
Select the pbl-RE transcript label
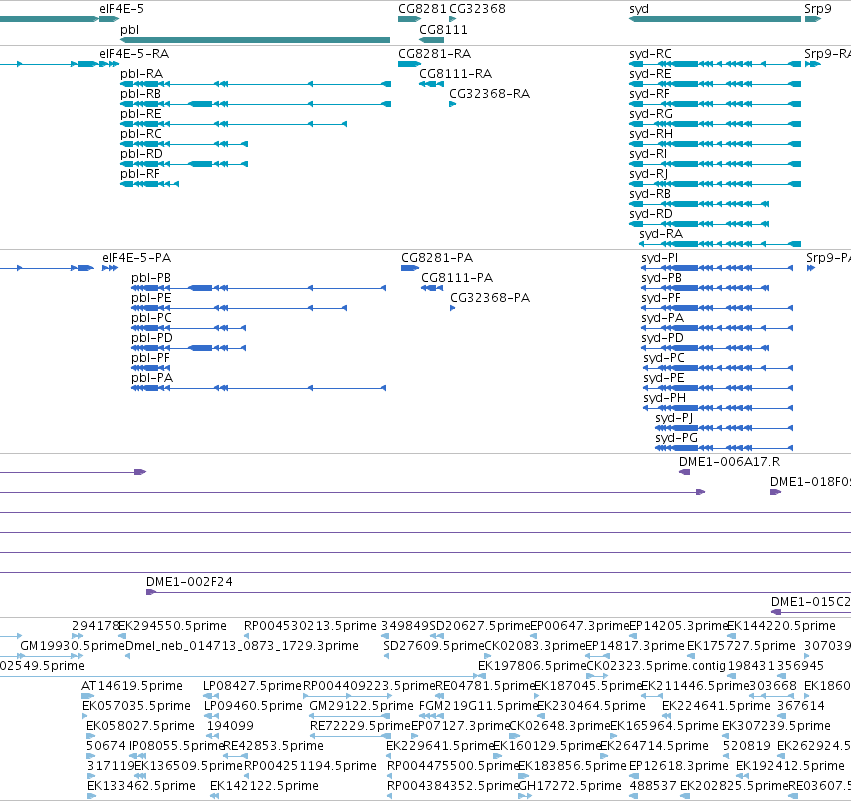(x=141, y=113)
